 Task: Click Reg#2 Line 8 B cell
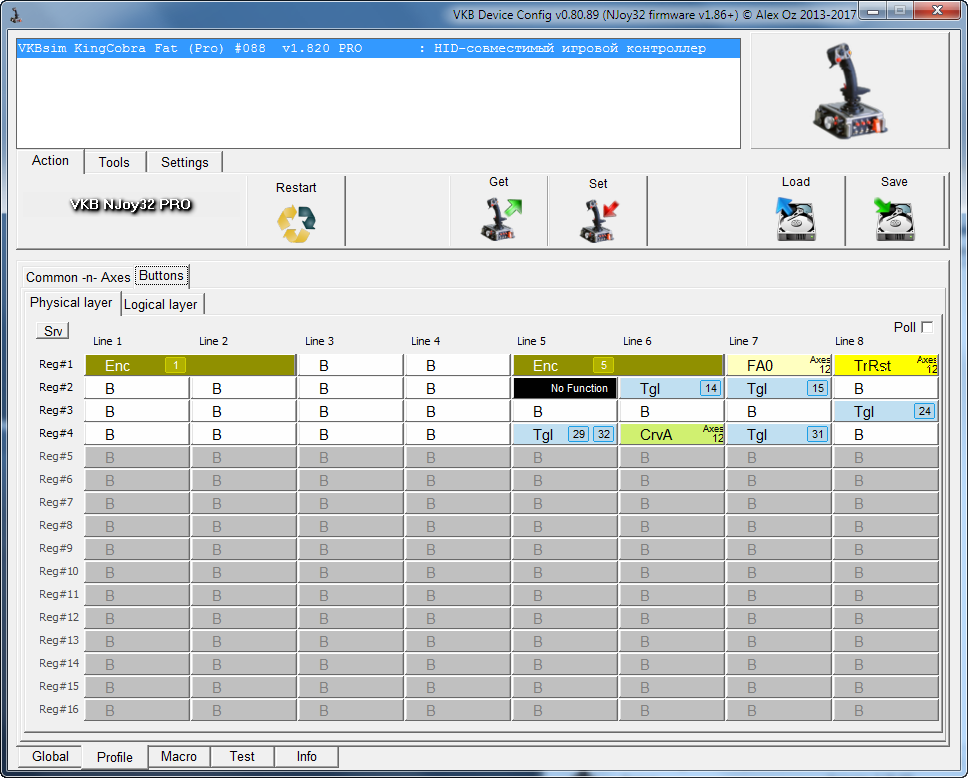click(x=886, y=388)
